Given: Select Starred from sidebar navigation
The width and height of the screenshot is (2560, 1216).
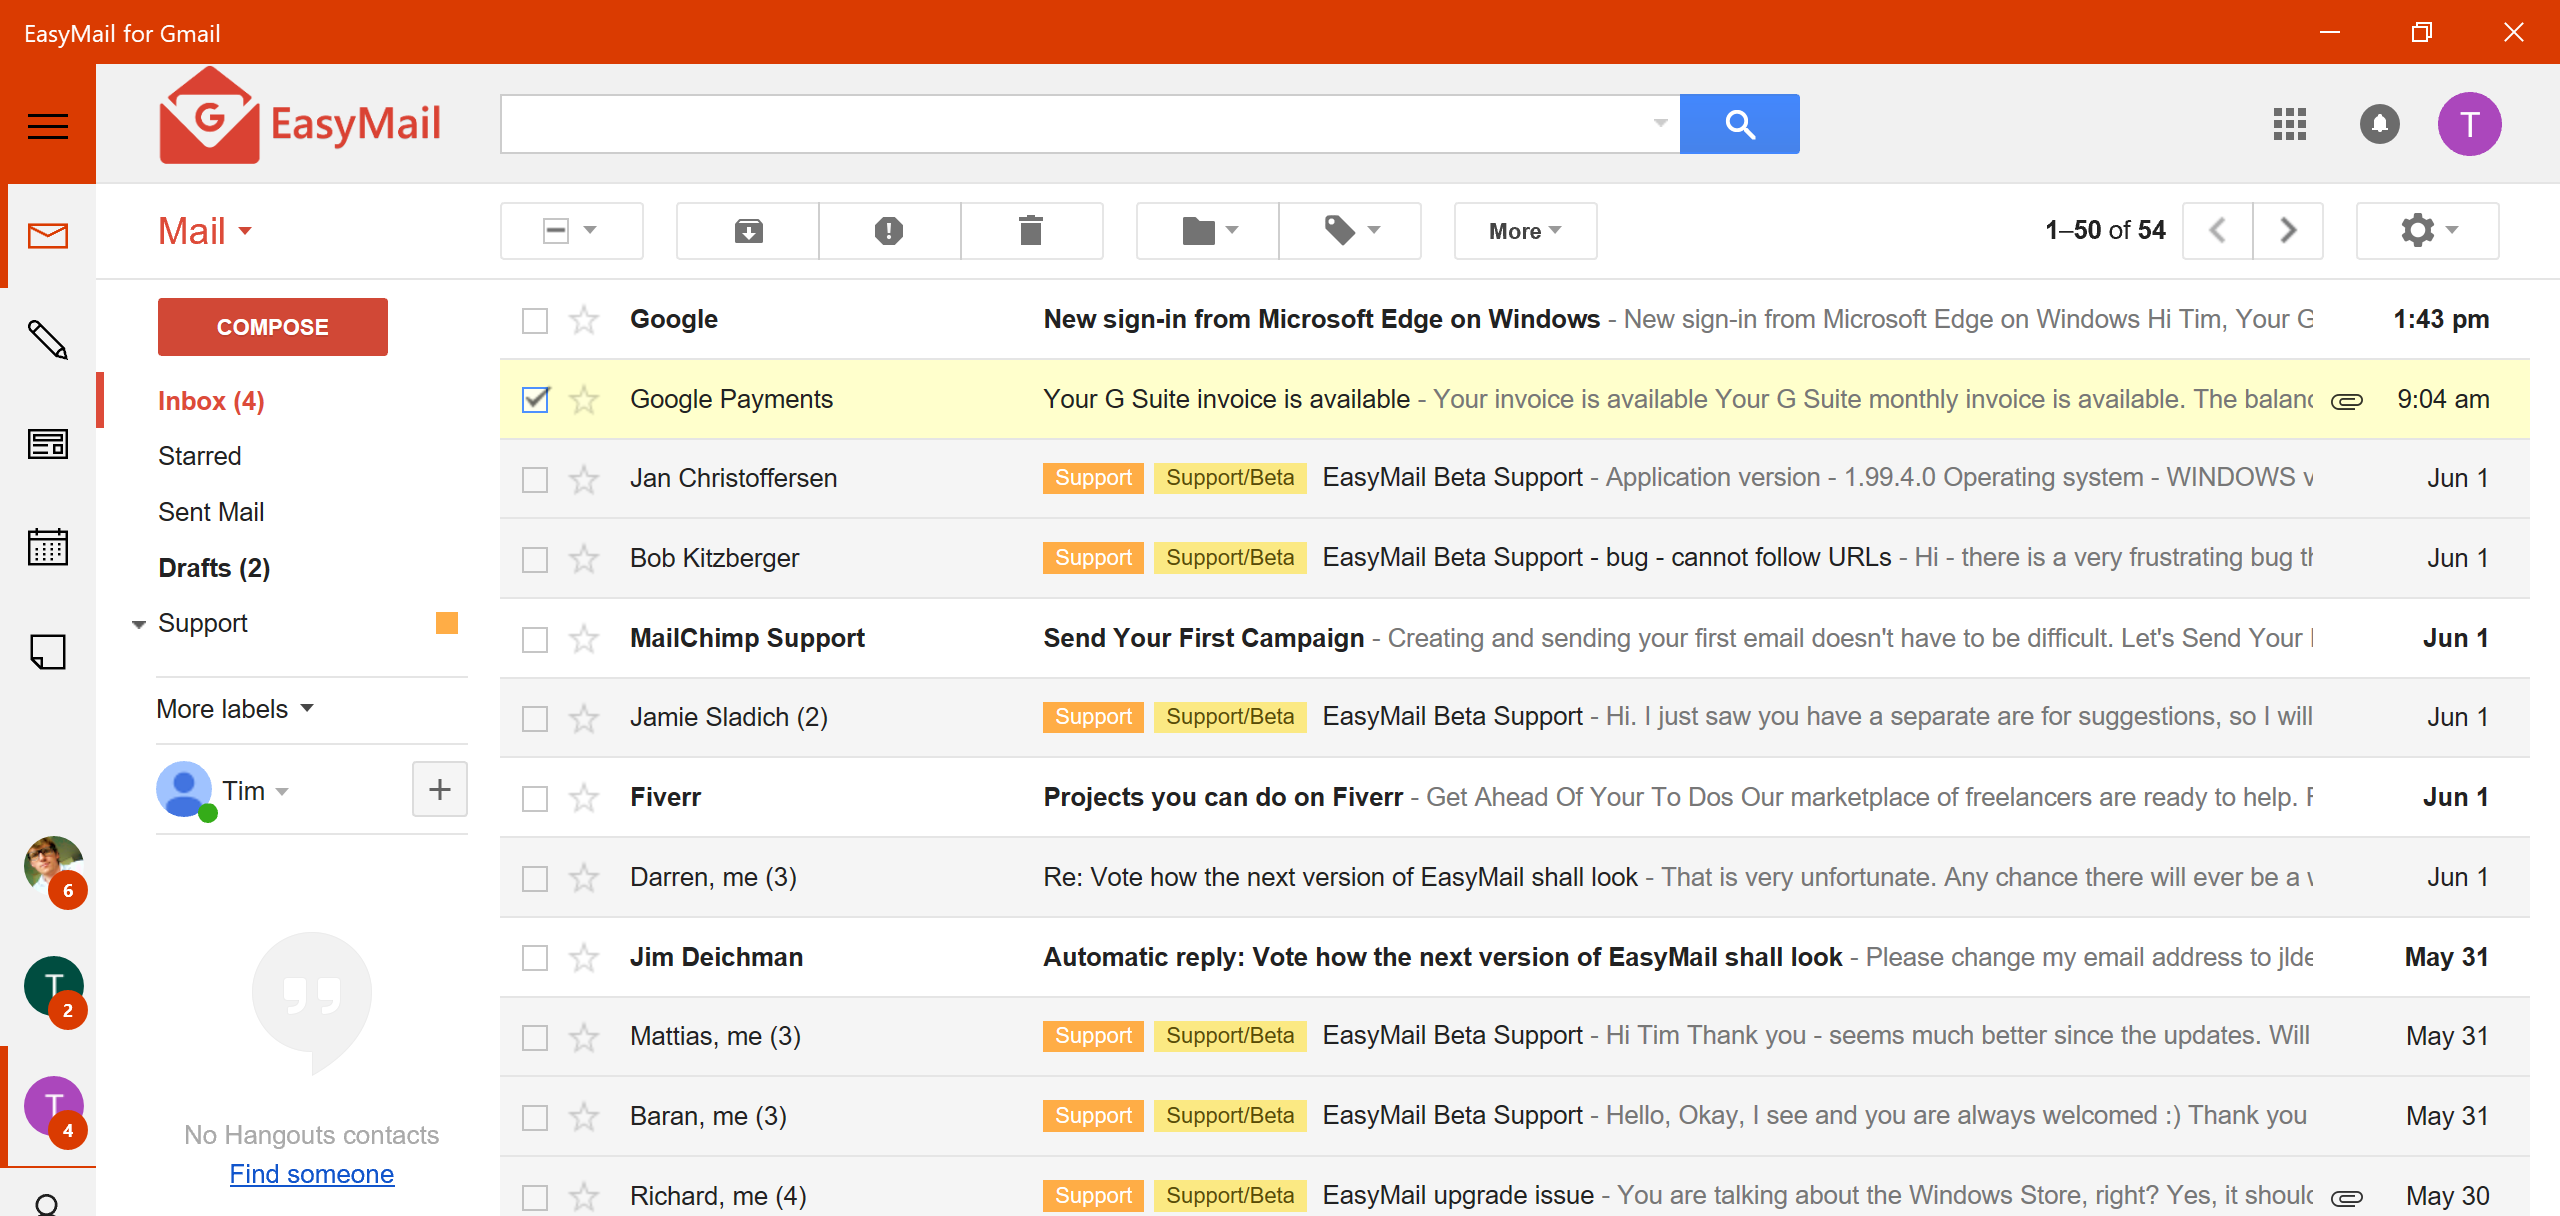Looking at the screenshot, I should [199, 455].
